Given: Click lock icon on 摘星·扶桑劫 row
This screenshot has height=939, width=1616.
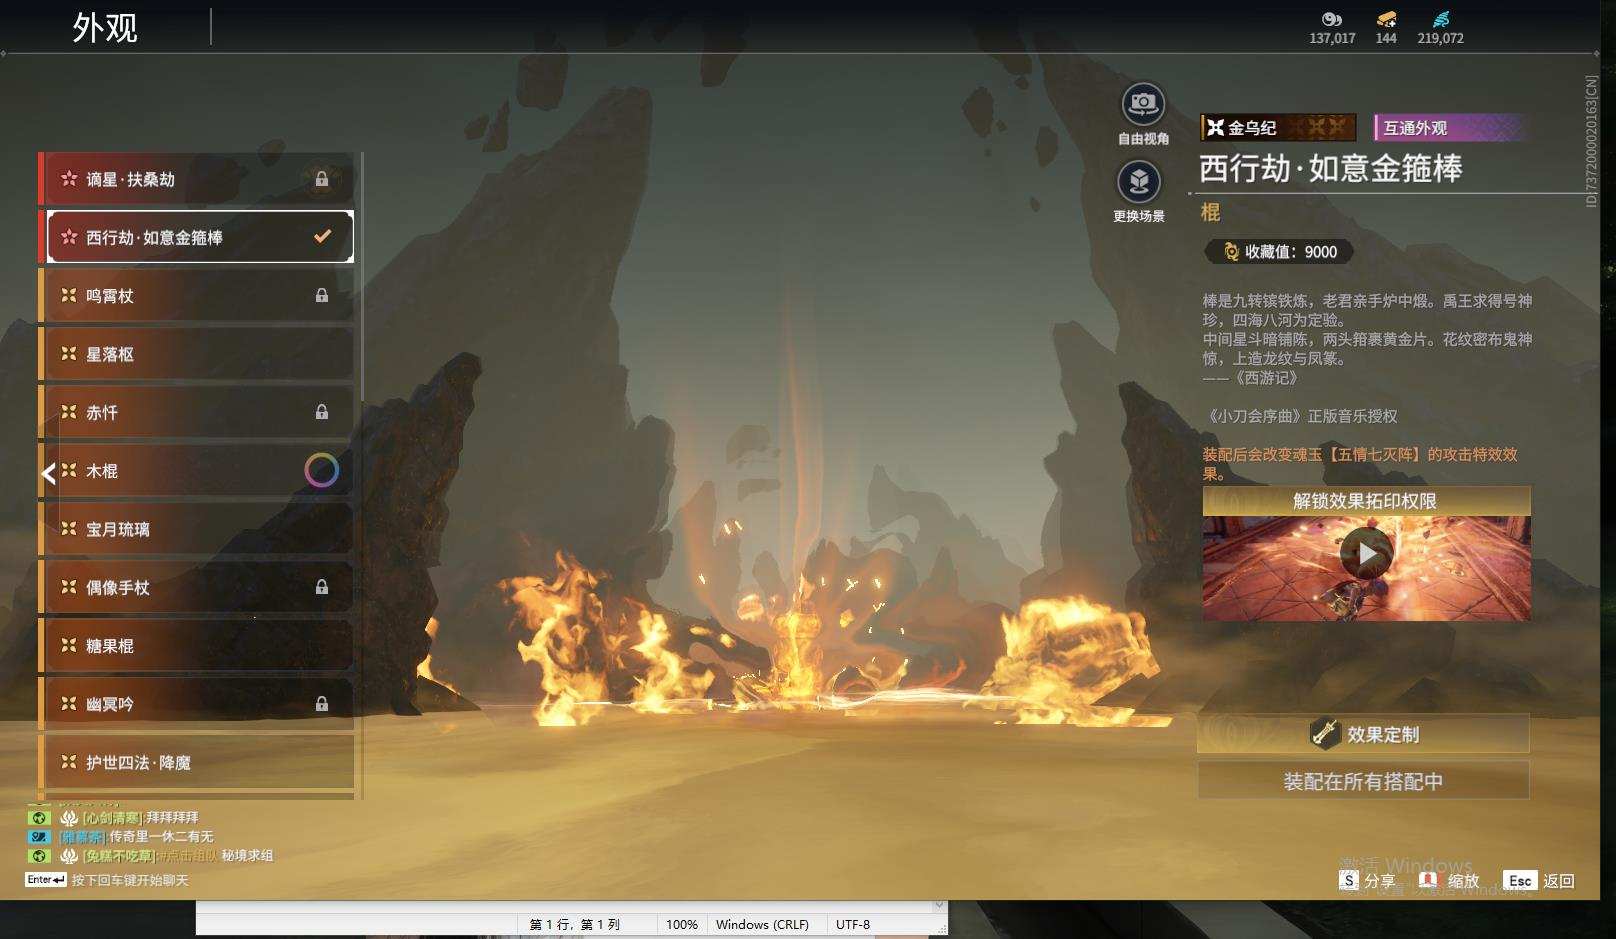Looking at the screenshot, I should (322, 179).
